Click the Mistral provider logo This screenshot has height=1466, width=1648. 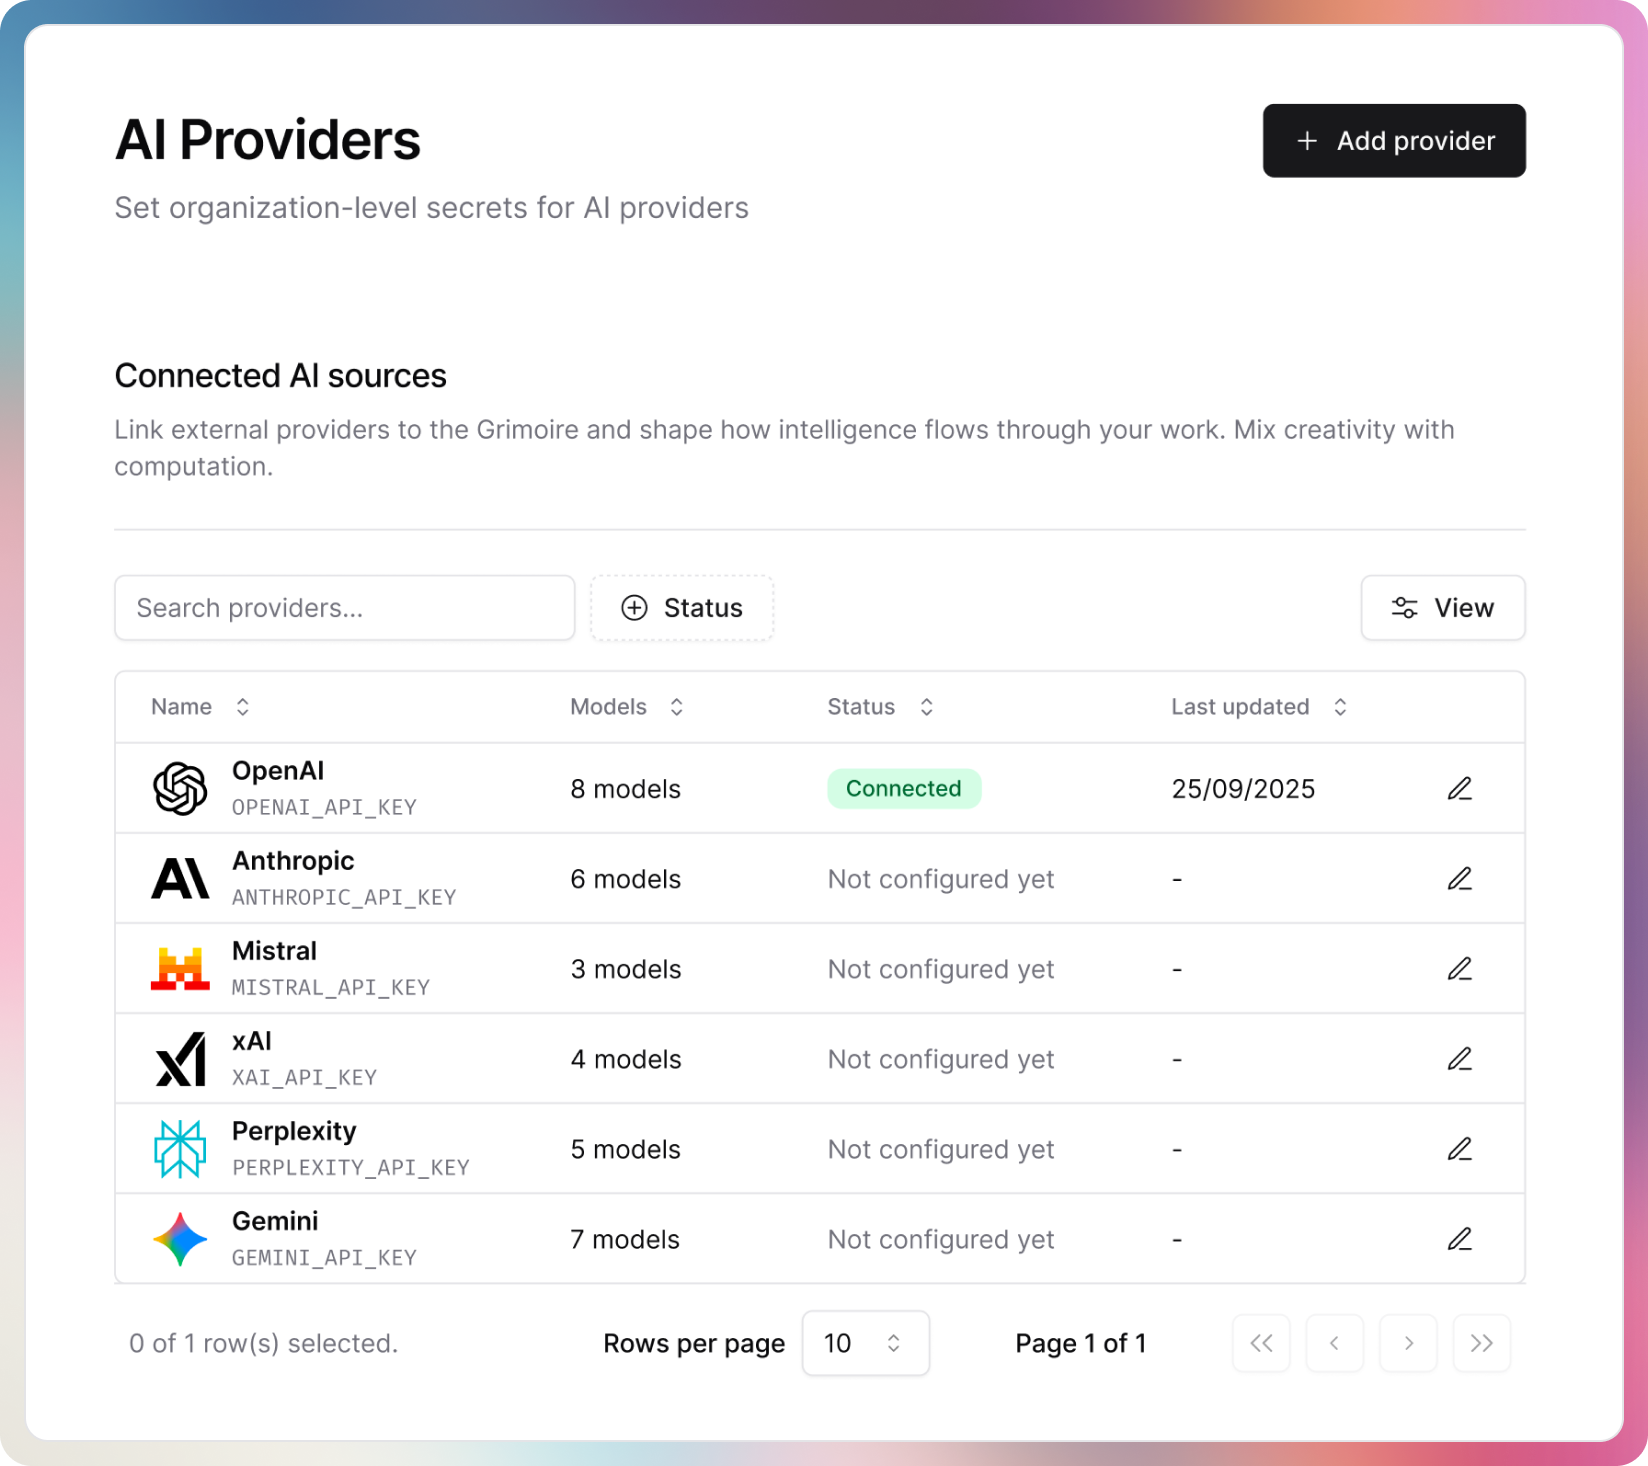point(180,967)
